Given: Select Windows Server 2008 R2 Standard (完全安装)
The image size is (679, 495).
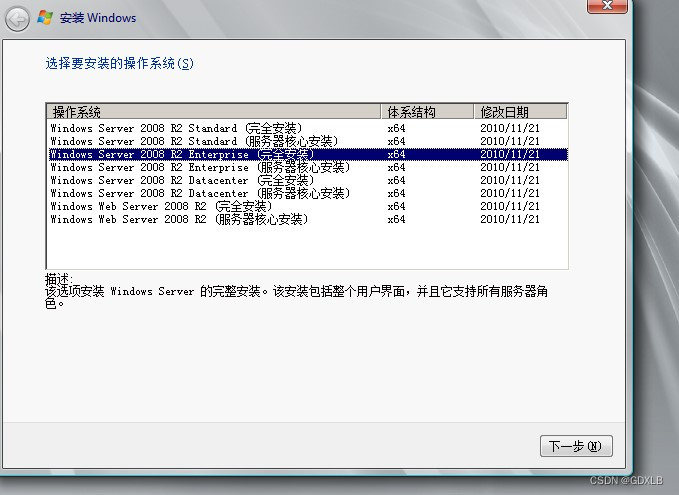Looking at the screenshot, I should [307, 128].
